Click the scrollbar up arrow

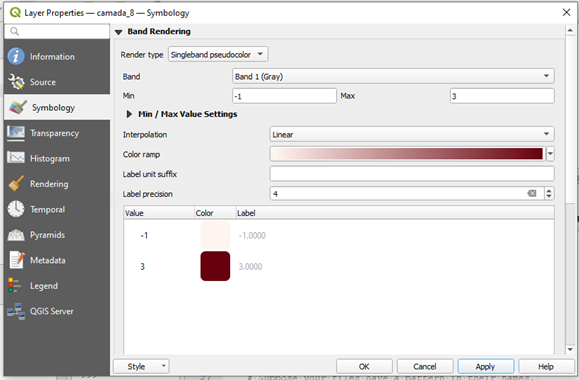coord(570,31)
